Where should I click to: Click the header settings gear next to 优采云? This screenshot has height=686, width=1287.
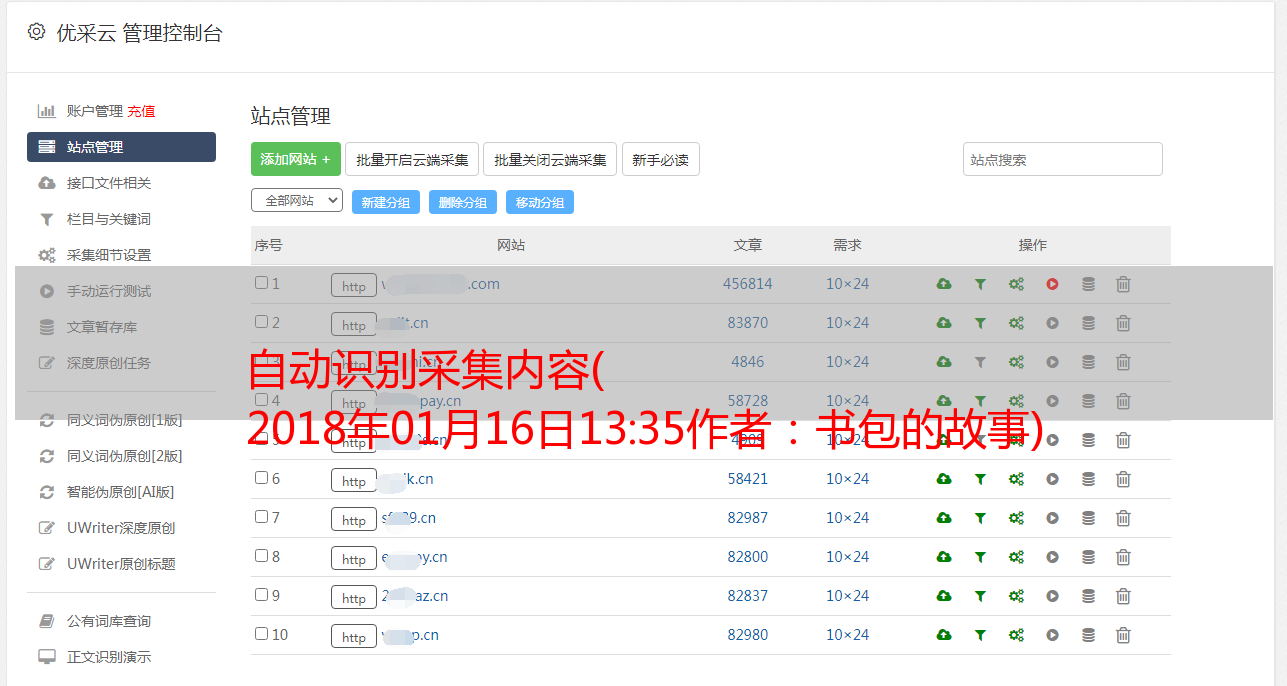tap(36, 32)
